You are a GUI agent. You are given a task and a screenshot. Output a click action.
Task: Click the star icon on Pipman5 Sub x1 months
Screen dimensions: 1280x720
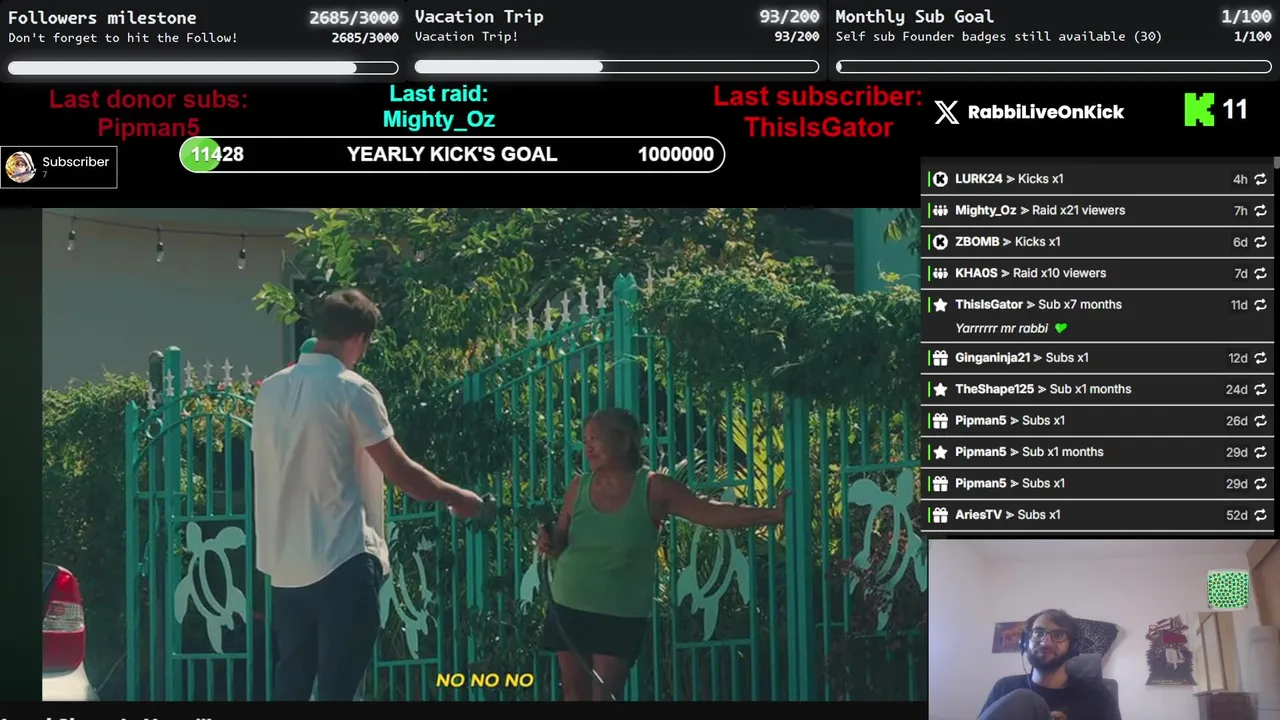tap(940, 452)
